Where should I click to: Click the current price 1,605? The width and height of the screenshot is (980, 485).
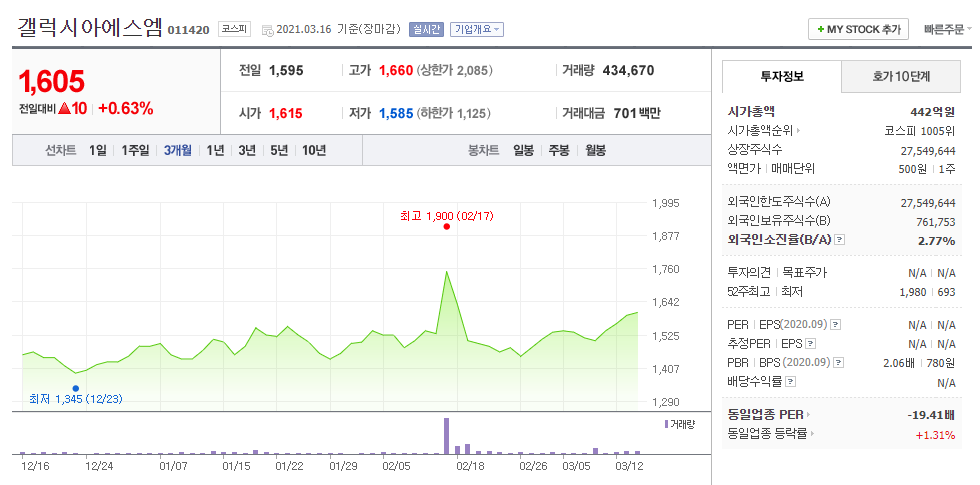51,82
